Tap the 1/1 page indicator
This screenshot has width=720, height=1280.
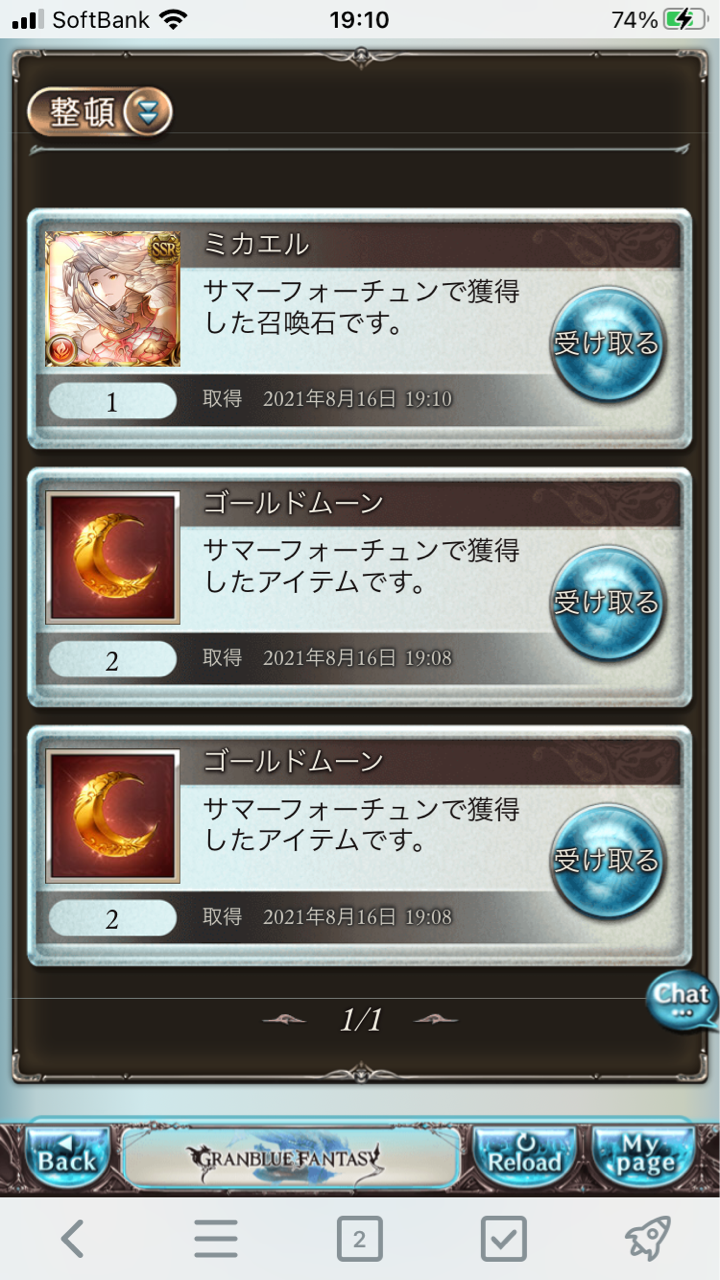point(361,1020)
